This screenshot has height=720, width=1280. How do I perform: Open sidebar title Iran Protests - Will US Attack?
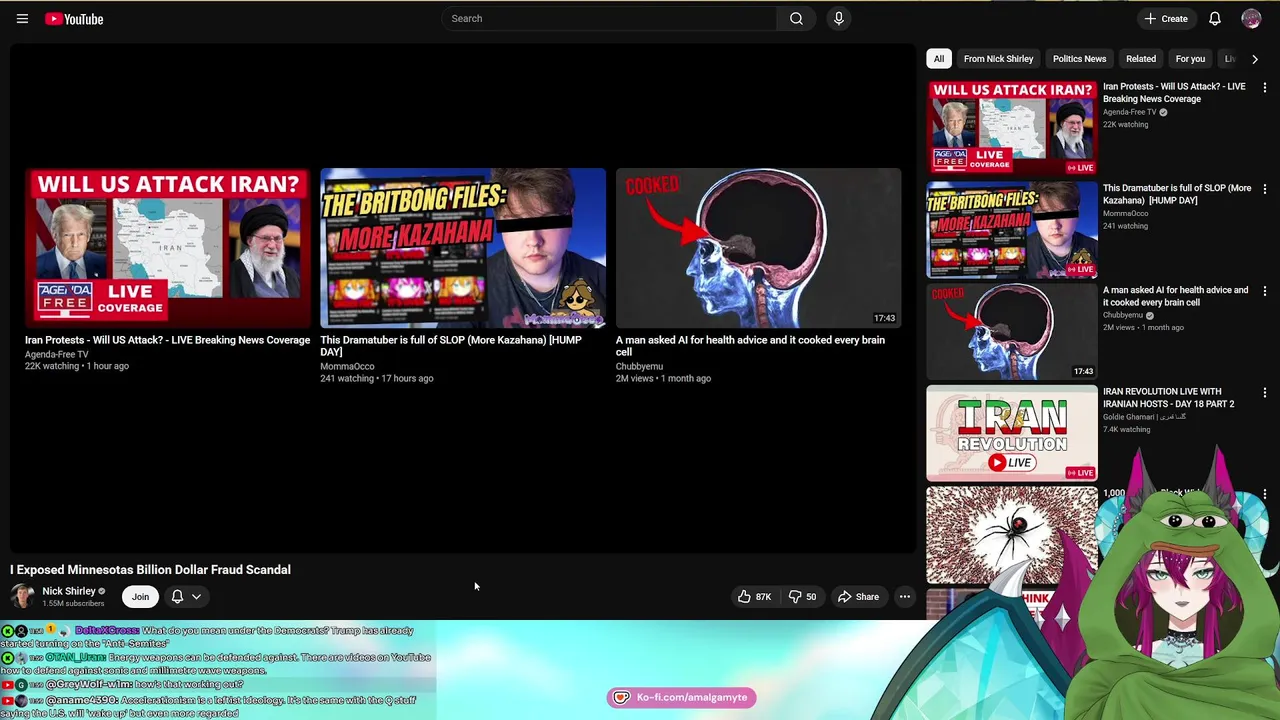pyautogui.click(x=1174, y=93)
